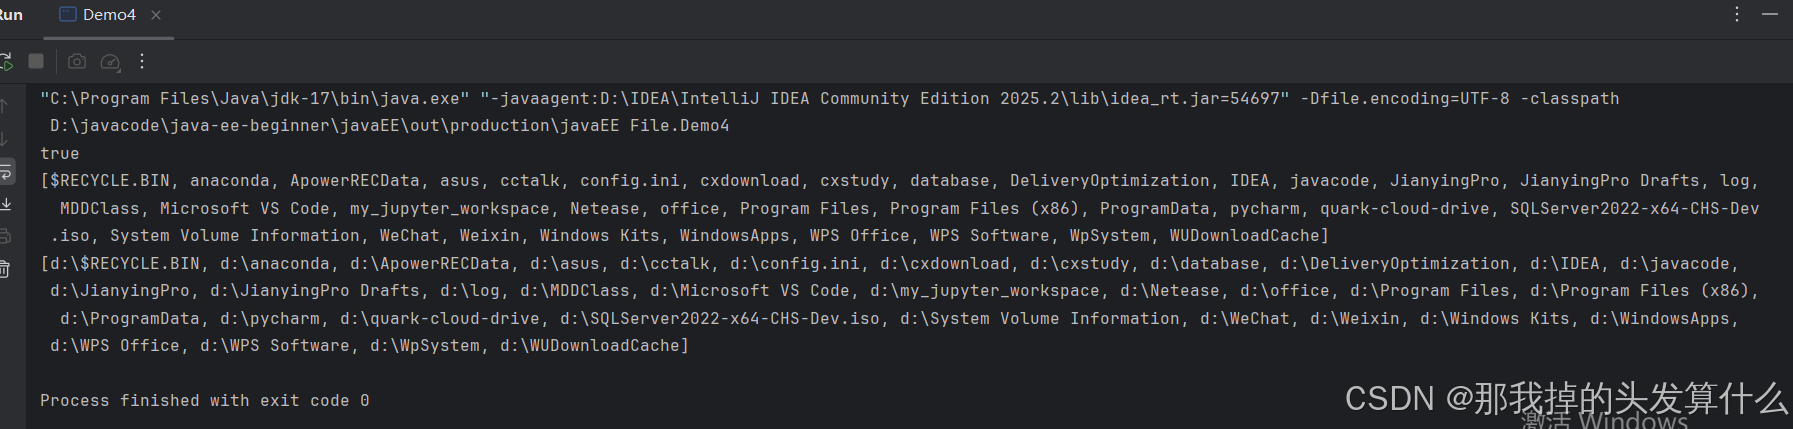Open the Run tool window options menu

coord(1737,14)
